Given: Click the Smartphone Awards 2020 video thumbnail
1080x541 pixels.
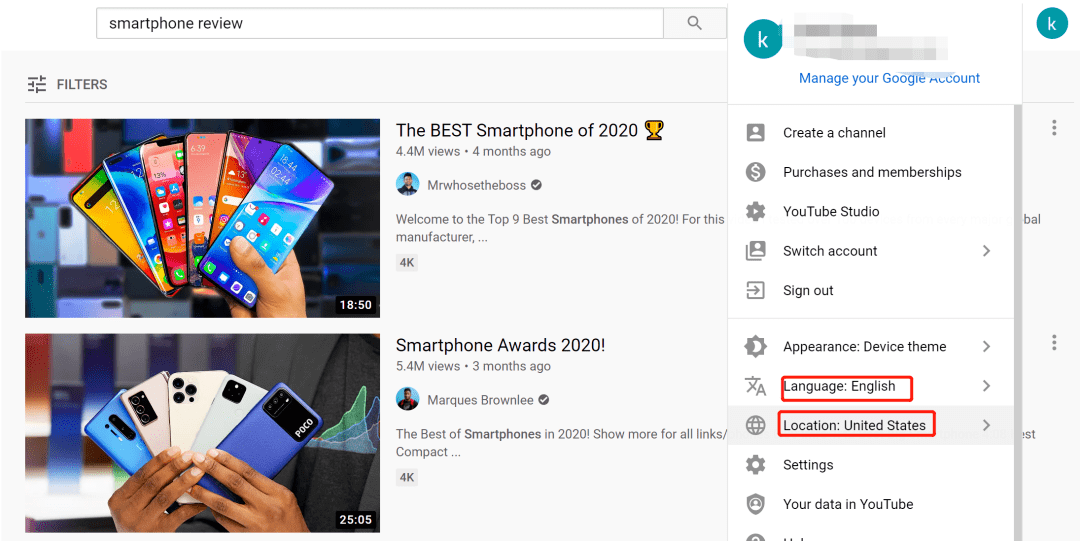Looking at the screenshot, I should 202,433.
